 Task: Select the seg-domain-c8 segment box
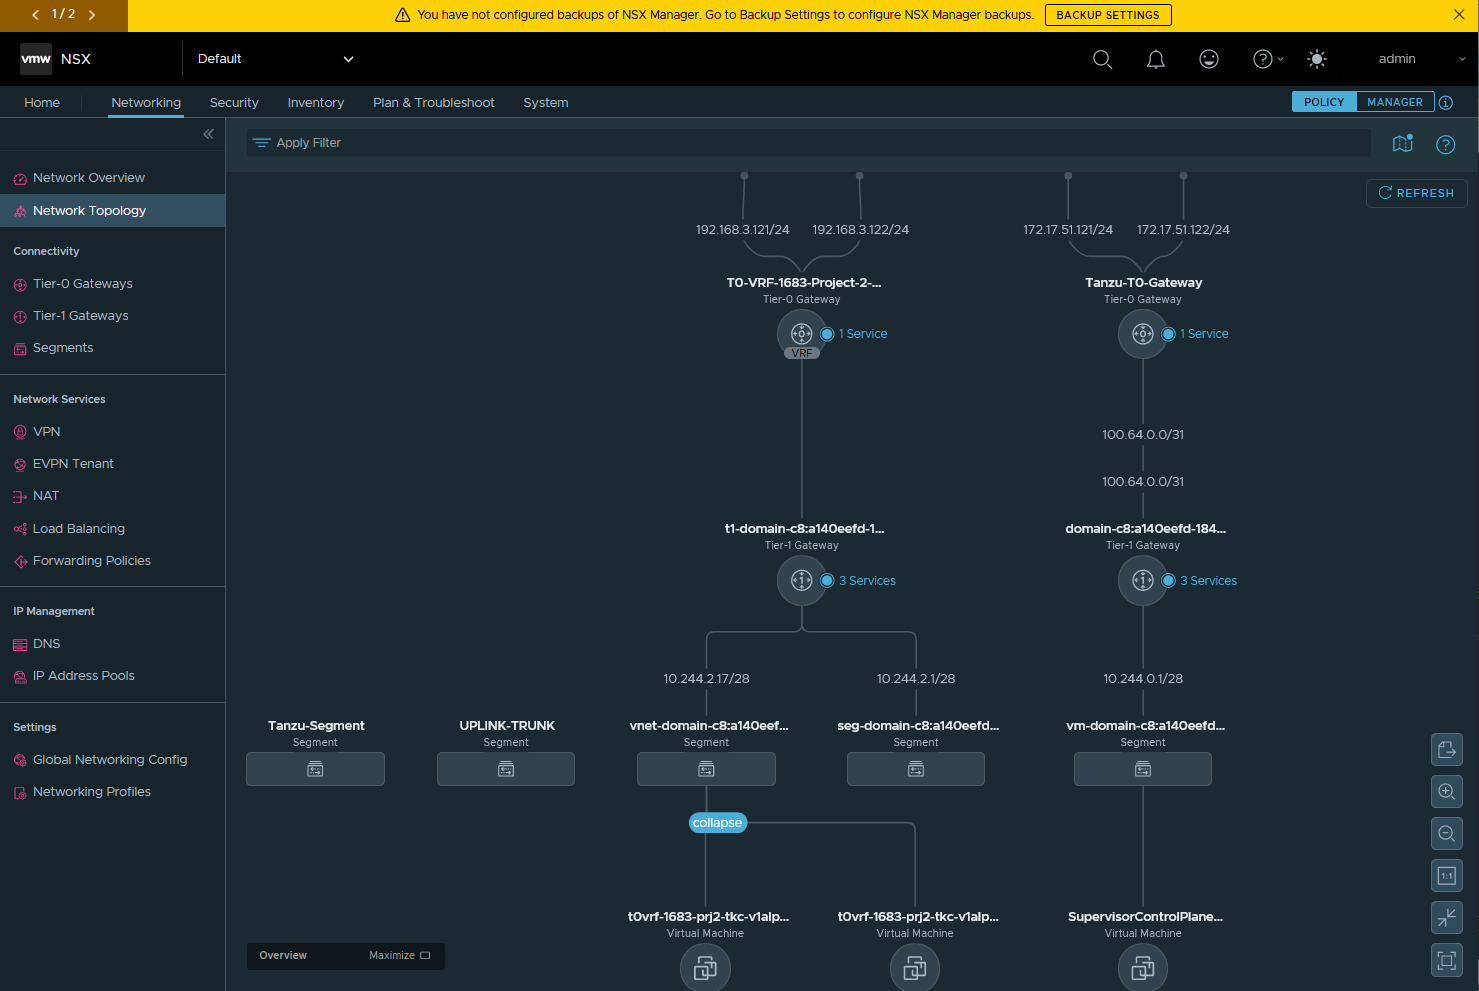916,769
